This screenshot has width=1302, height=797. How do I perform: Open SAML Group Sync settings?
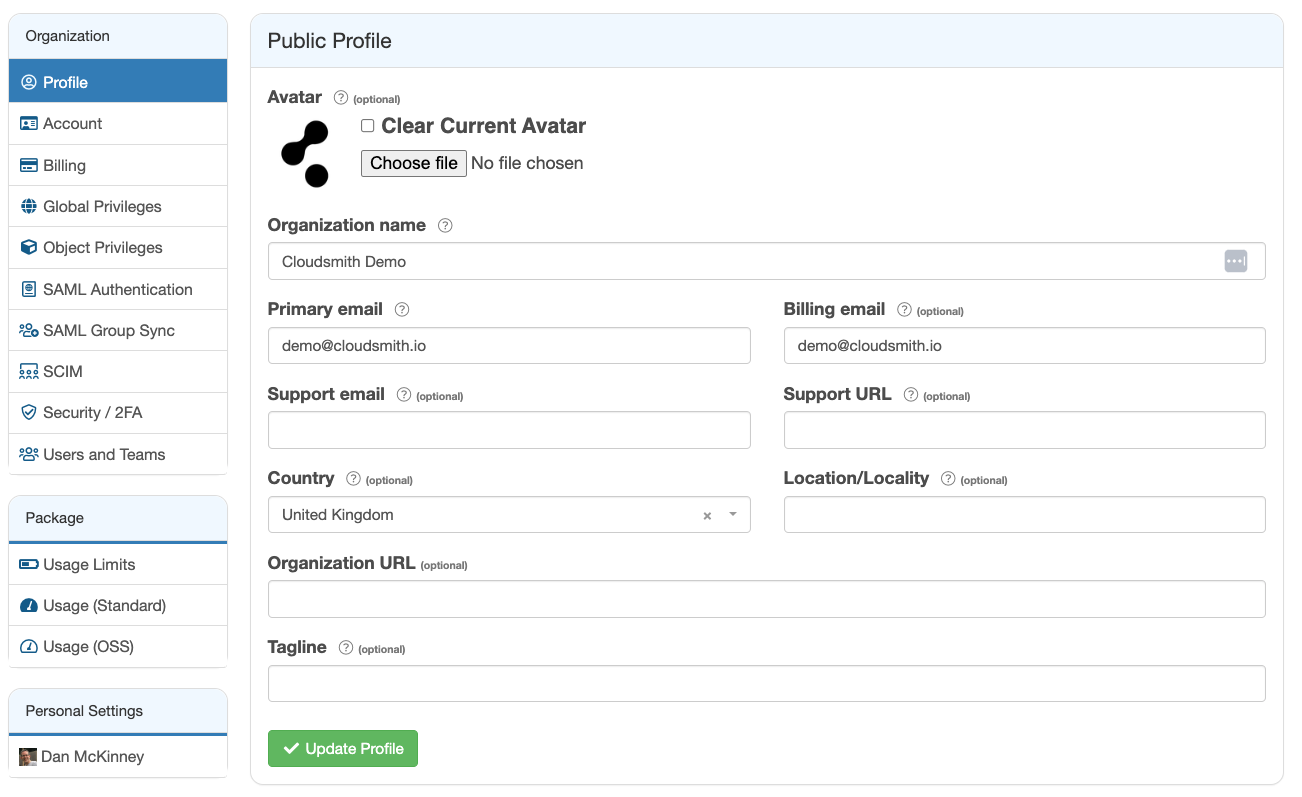click(x=118, y=331)
